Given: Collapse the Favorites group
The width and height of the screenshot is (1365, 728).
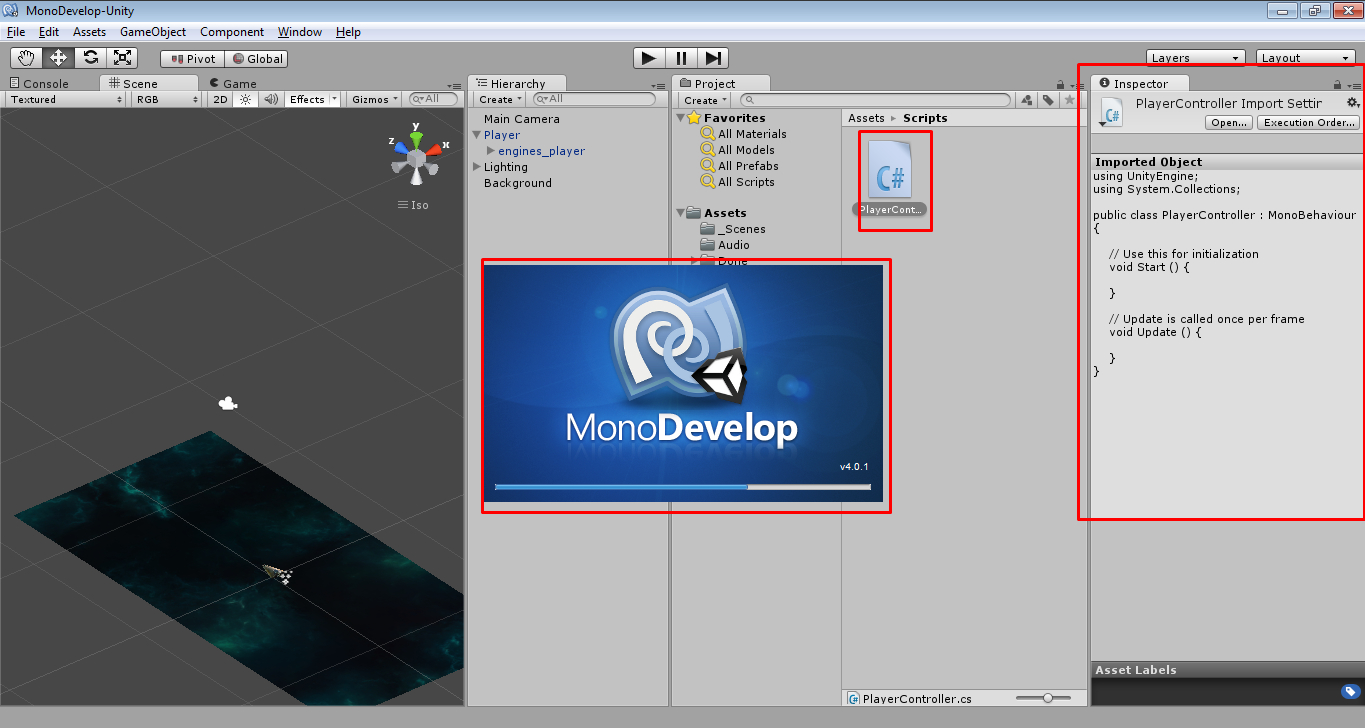Looking at the screenshot, I should (x=681, y=118).
